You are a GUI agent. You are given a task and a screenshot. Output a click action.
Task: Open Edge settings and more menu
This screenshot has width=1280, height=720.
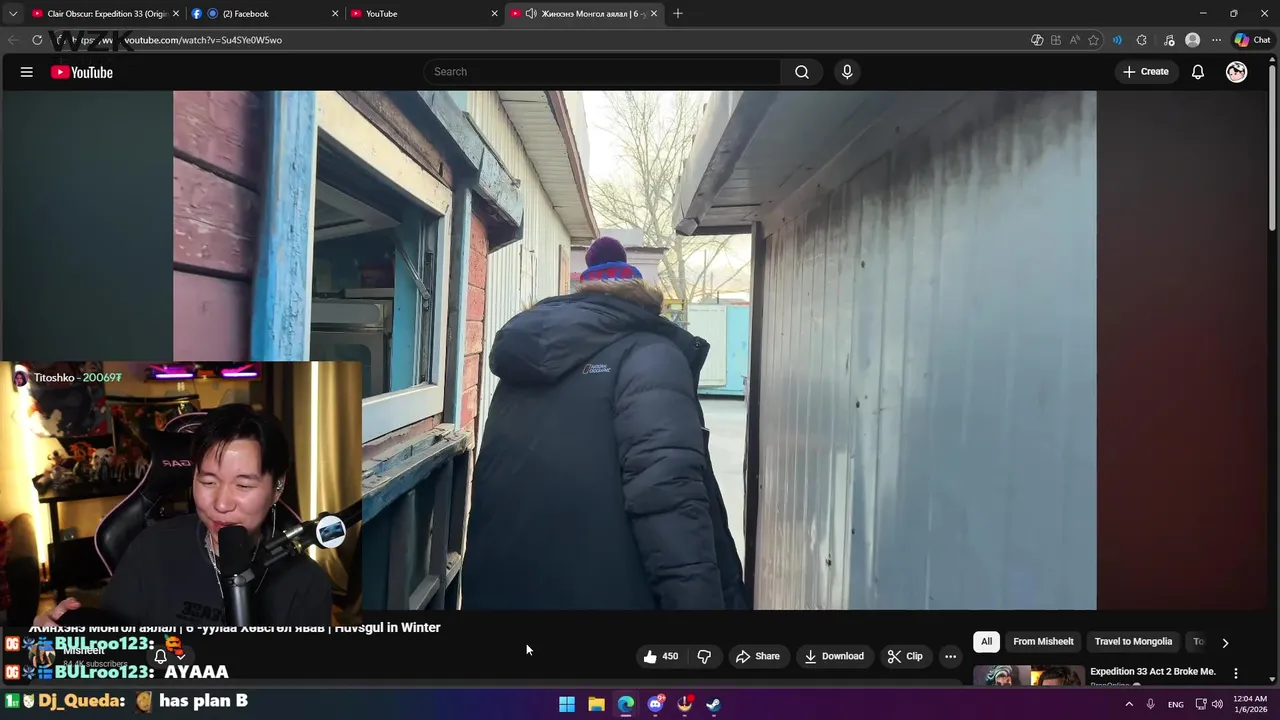[x=1216, y=40]
